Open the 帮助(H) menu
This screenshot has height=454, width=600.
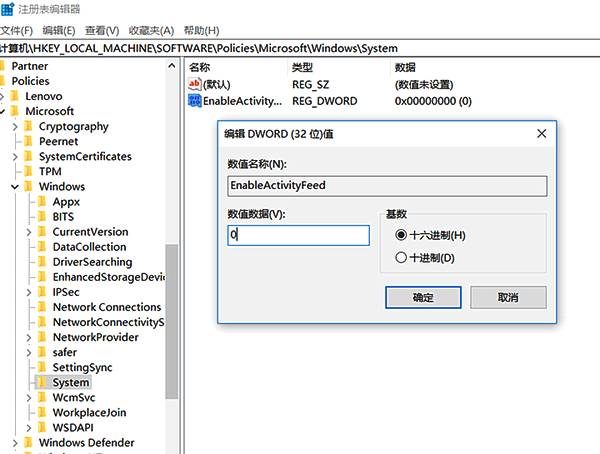tap(201, 30)
